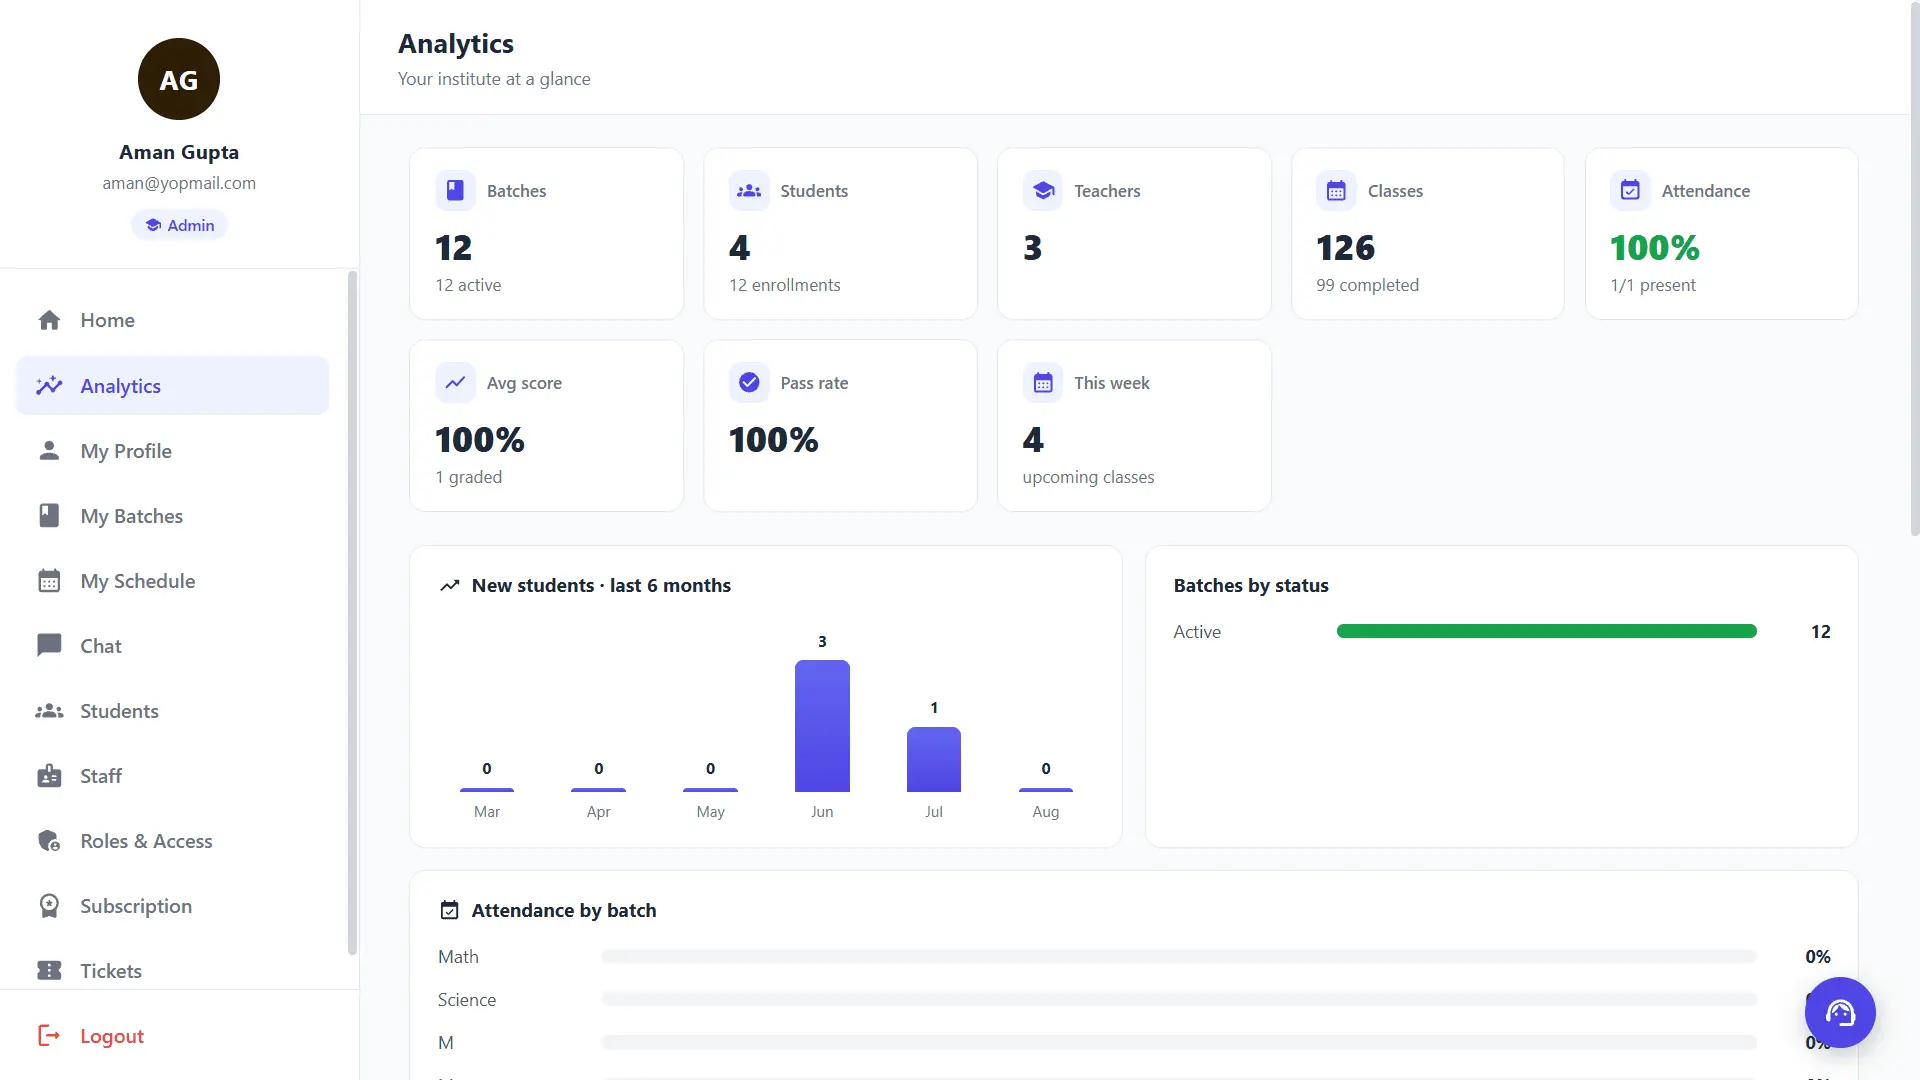Click the Students card group icon
The image size is (1920, 1080).
(749, 190)
